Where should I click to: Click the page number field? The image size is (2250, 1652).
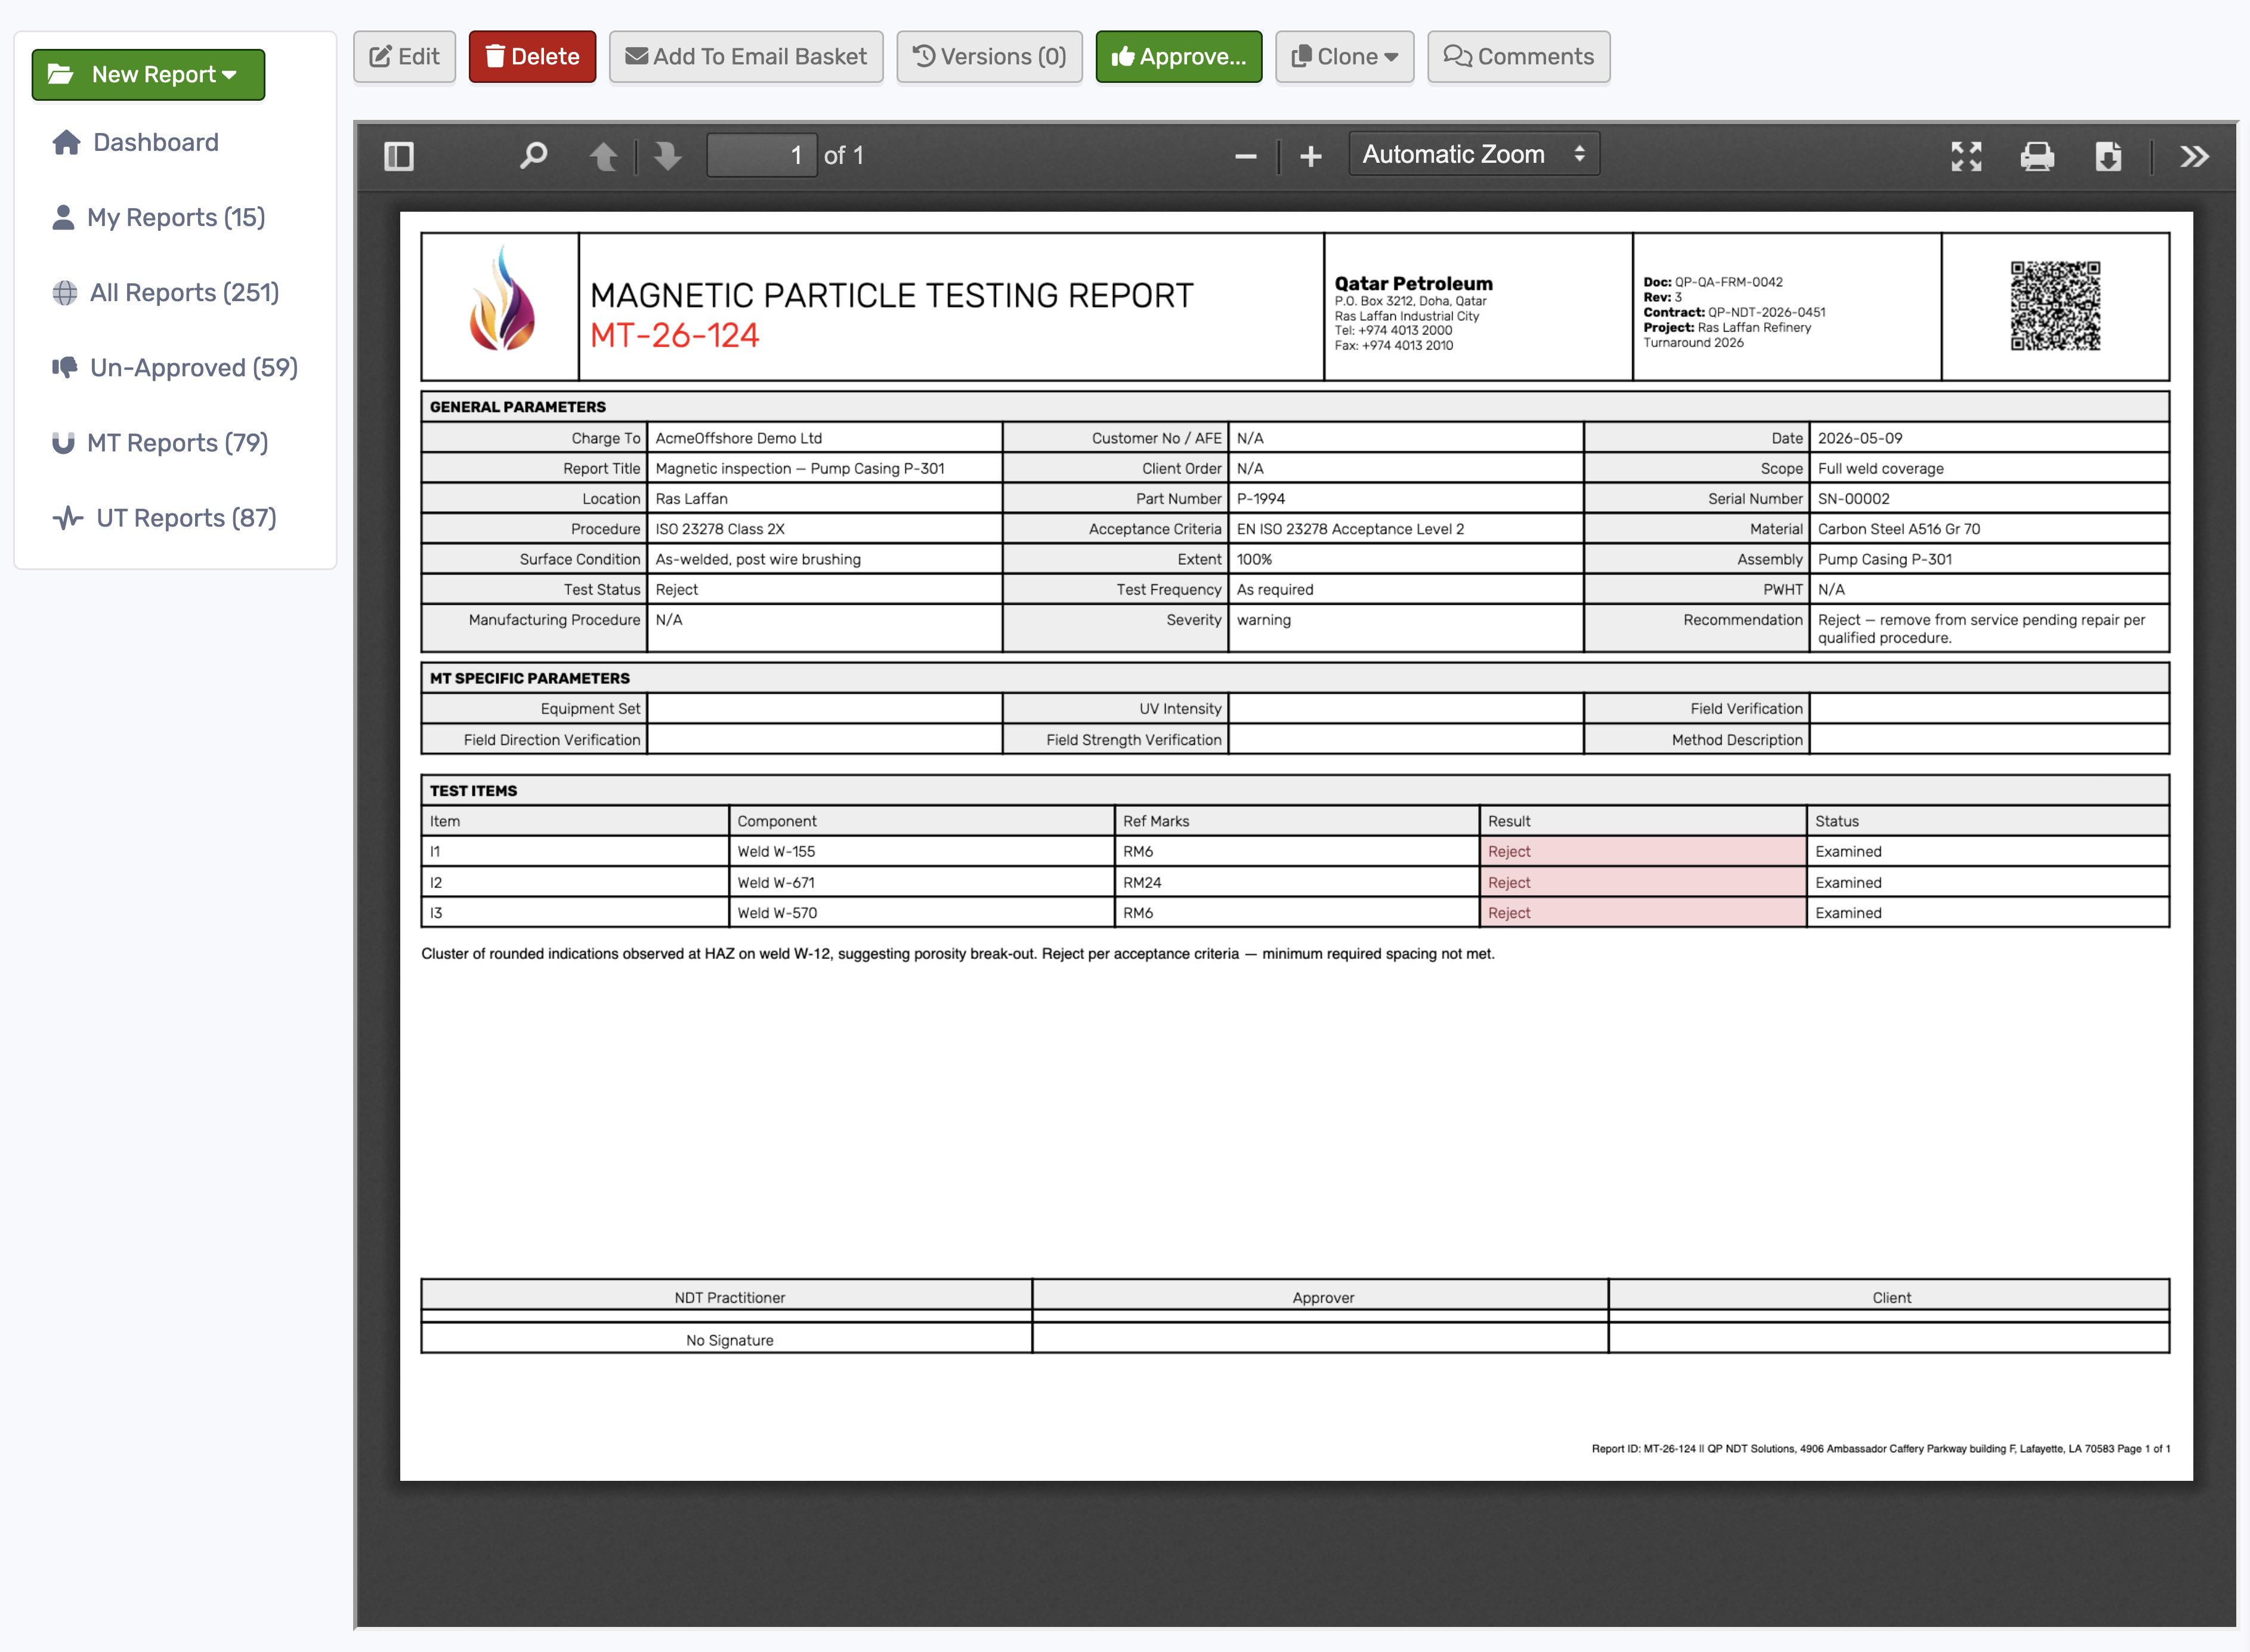pos(762,155)
